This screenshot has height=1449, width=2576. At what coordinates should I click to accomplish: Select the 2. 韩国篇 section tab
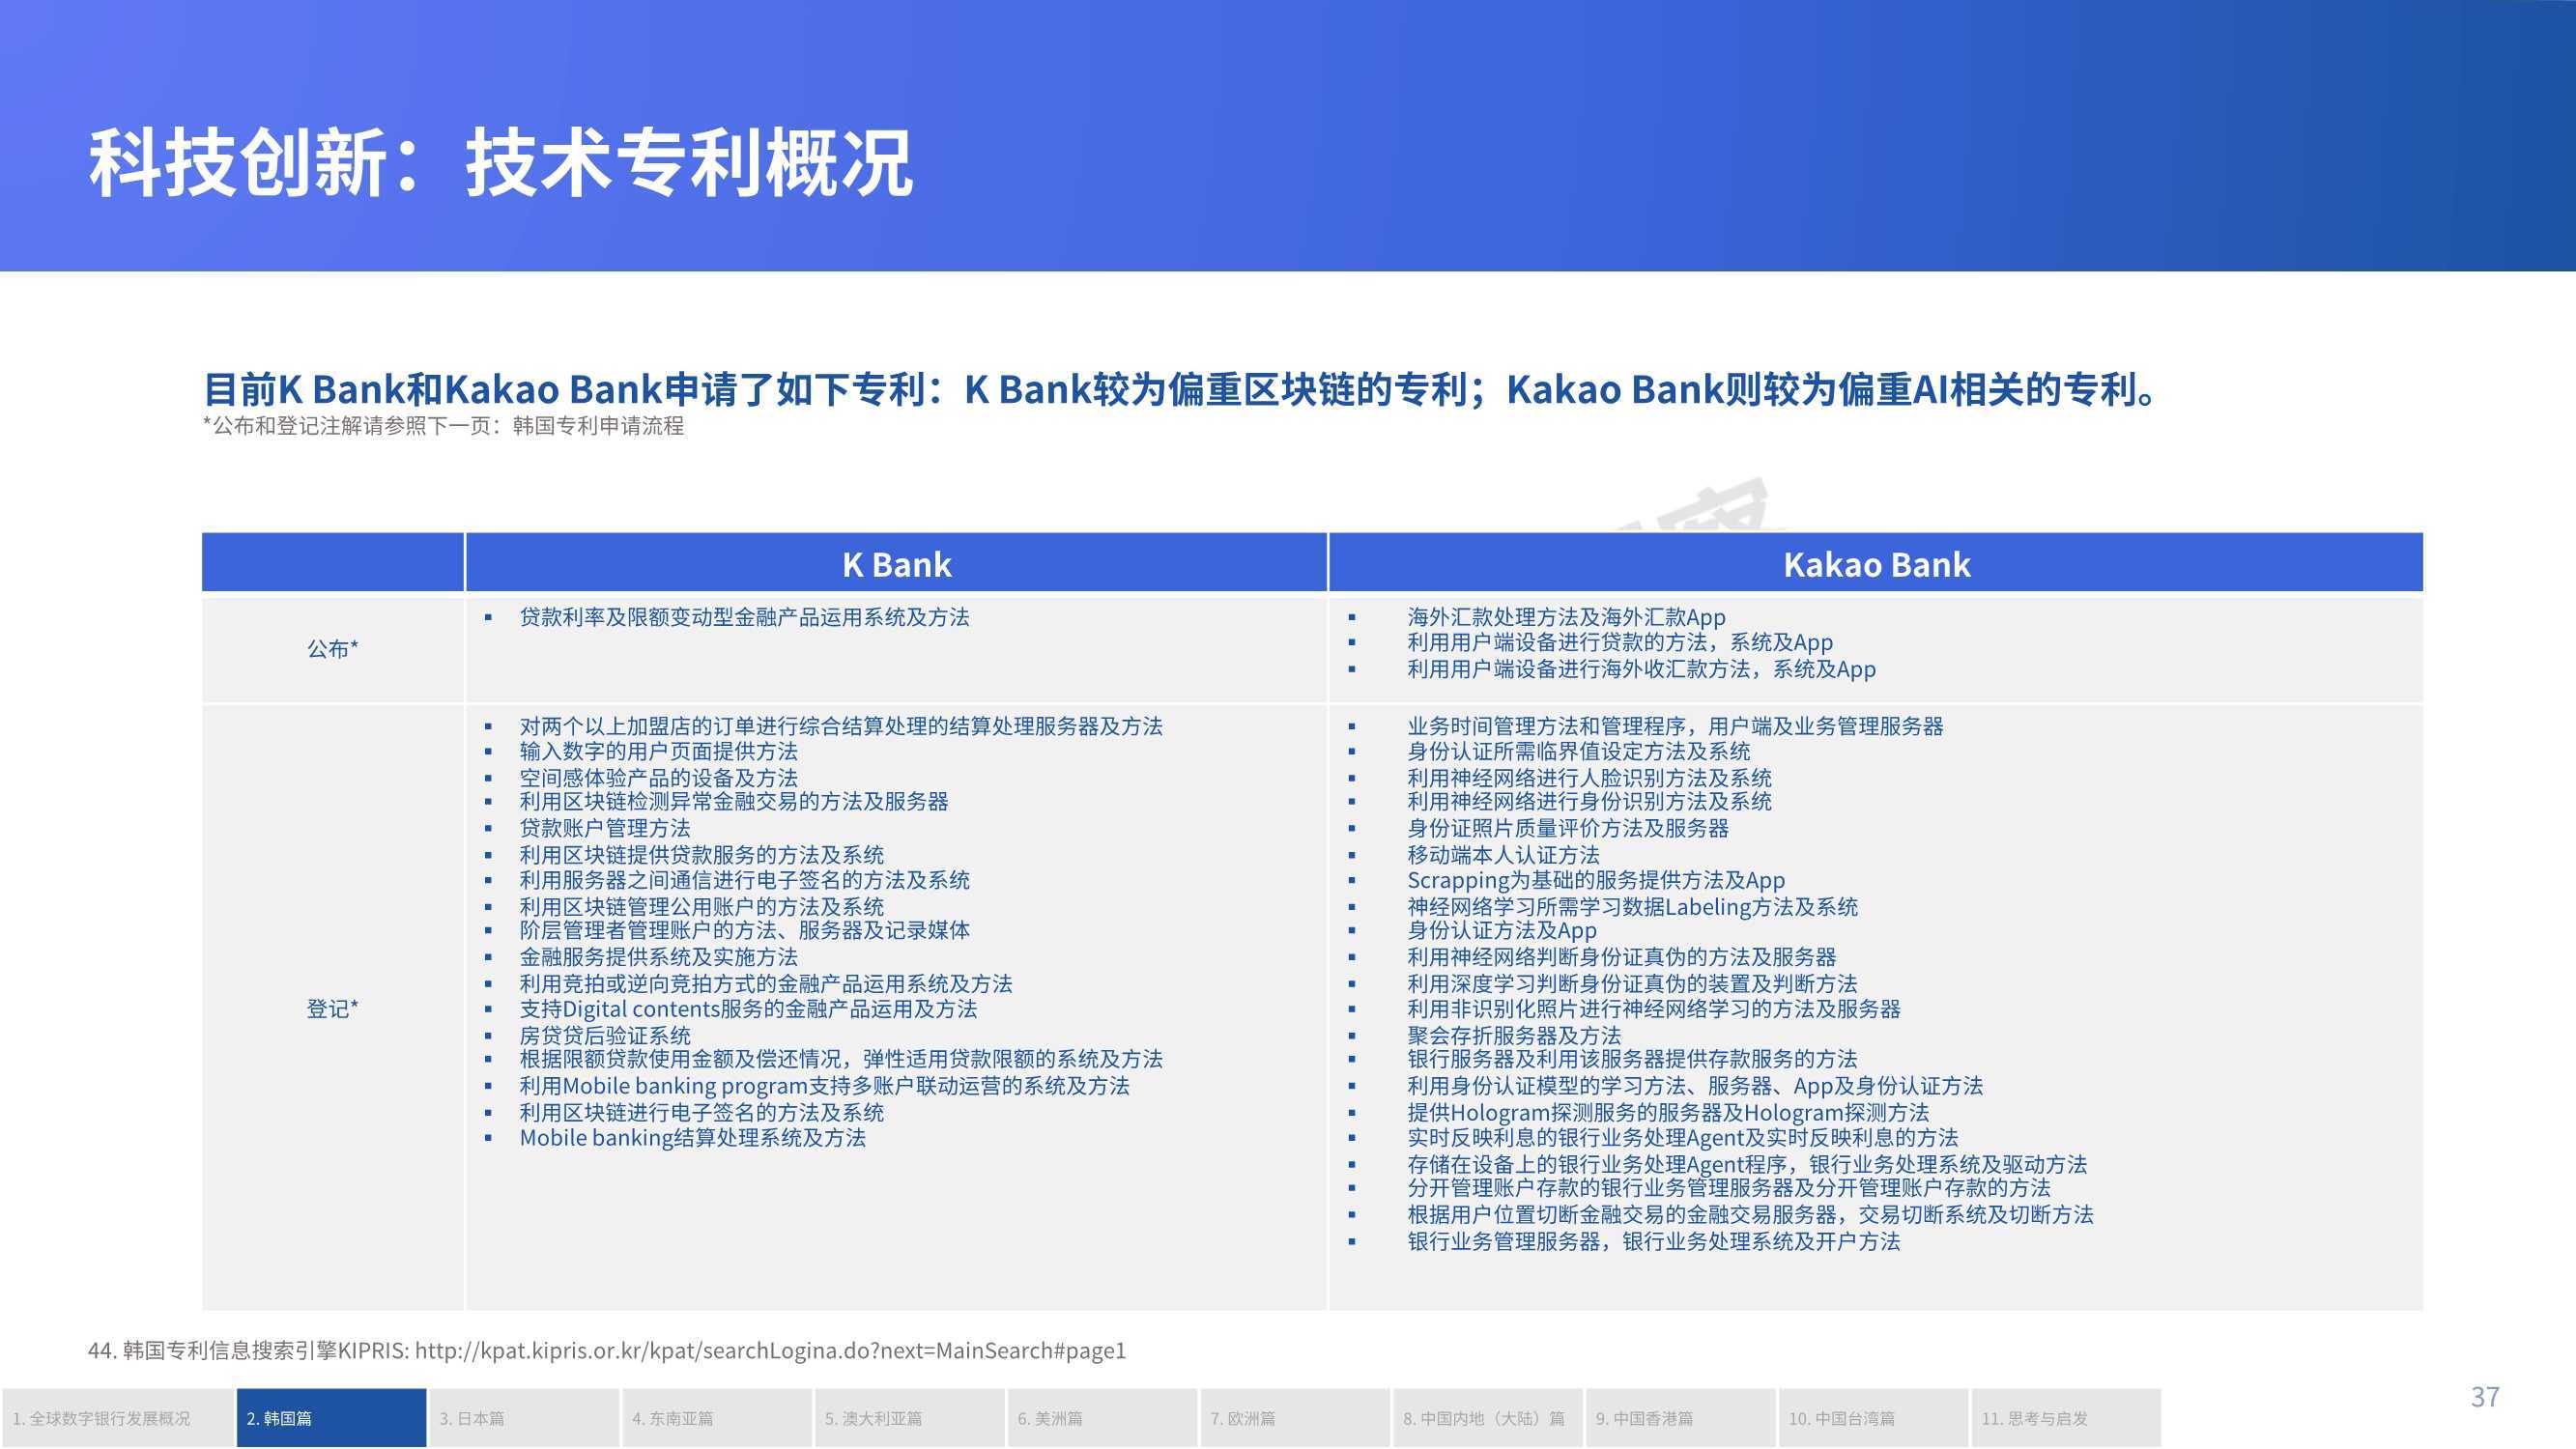[x=332, y=1418]
